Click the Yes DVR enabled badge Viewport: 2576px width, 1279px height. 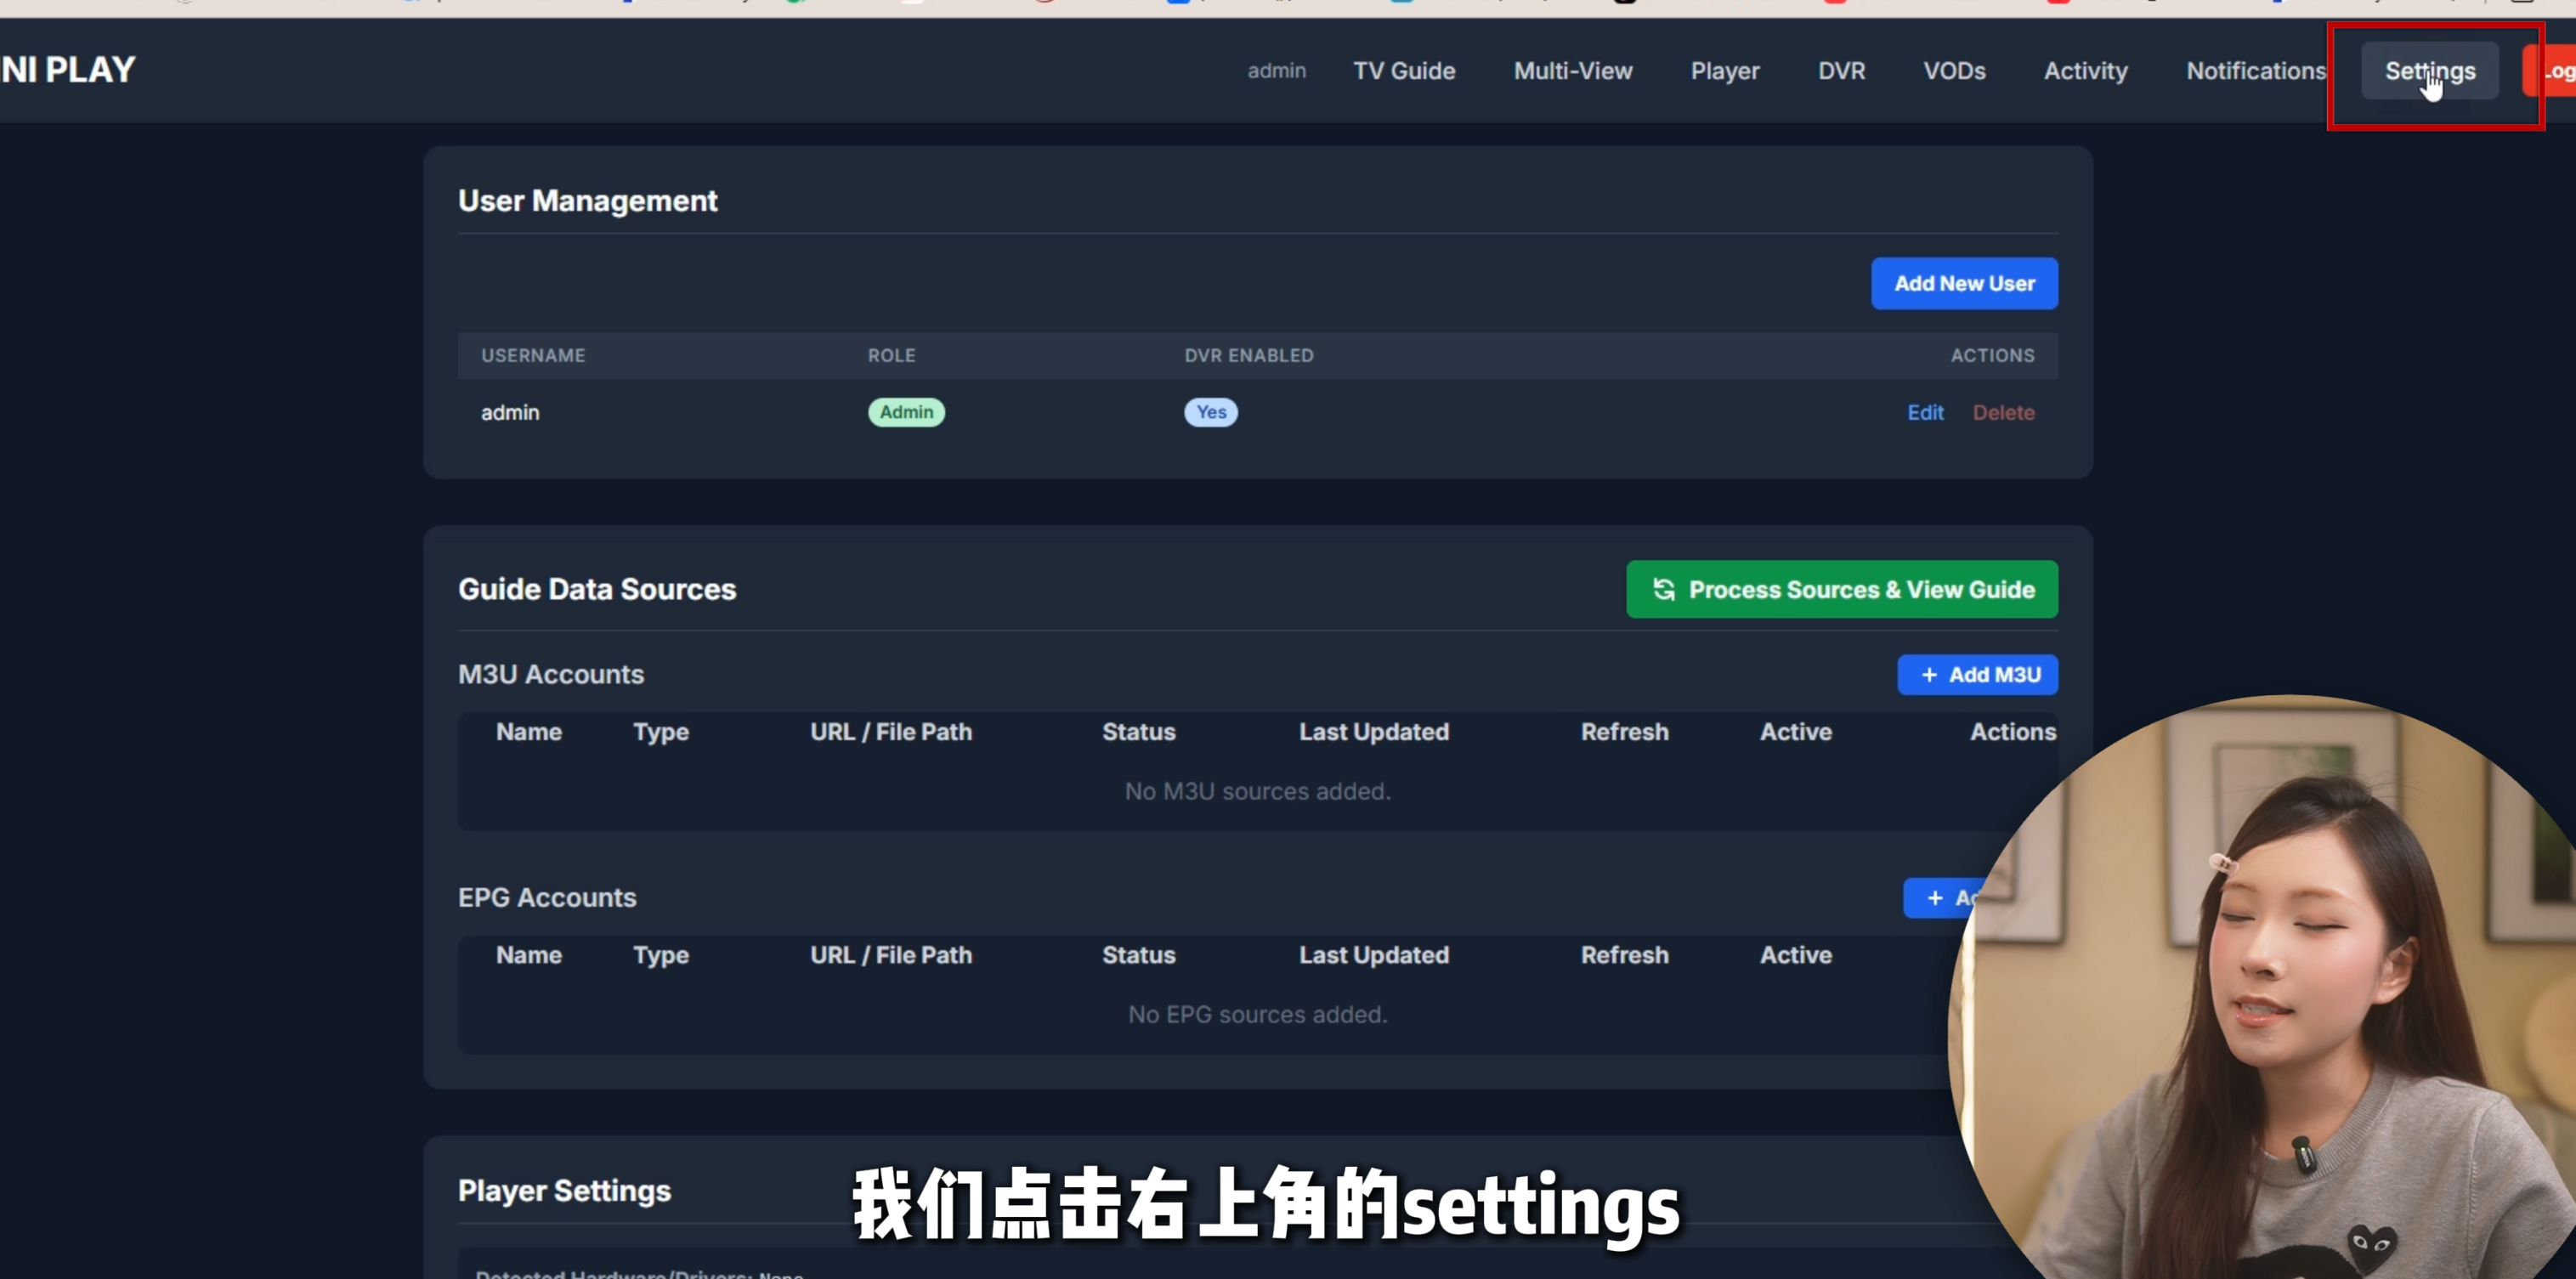[1210, 413]
